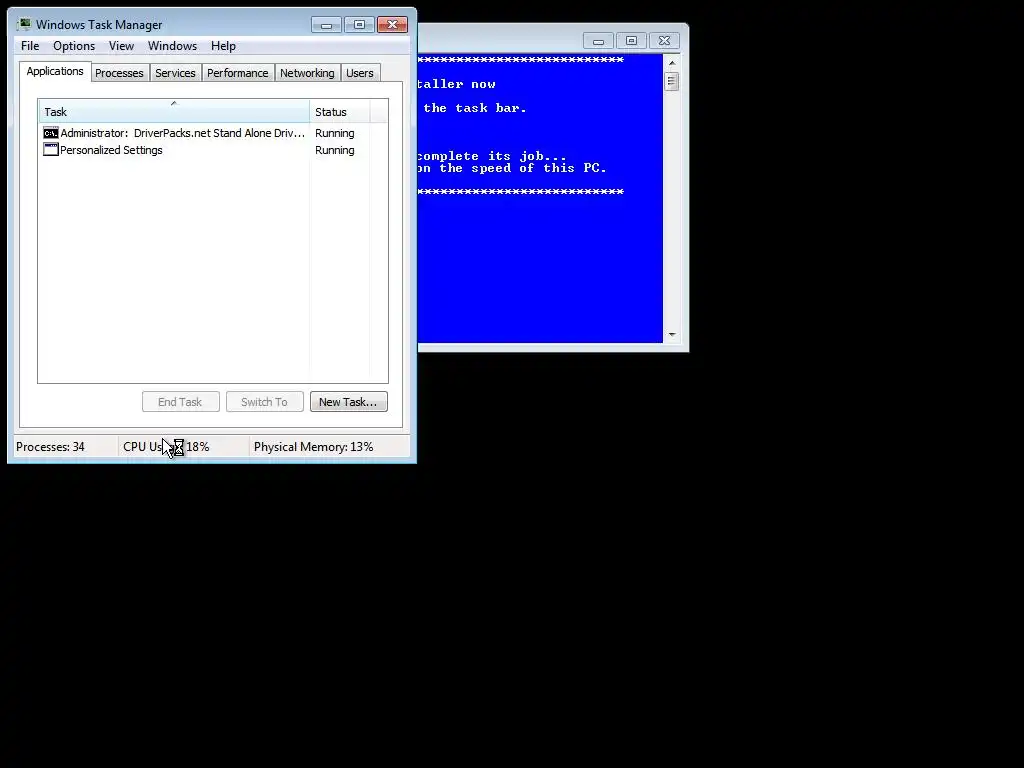Close the blue console window

pos(664,40)
